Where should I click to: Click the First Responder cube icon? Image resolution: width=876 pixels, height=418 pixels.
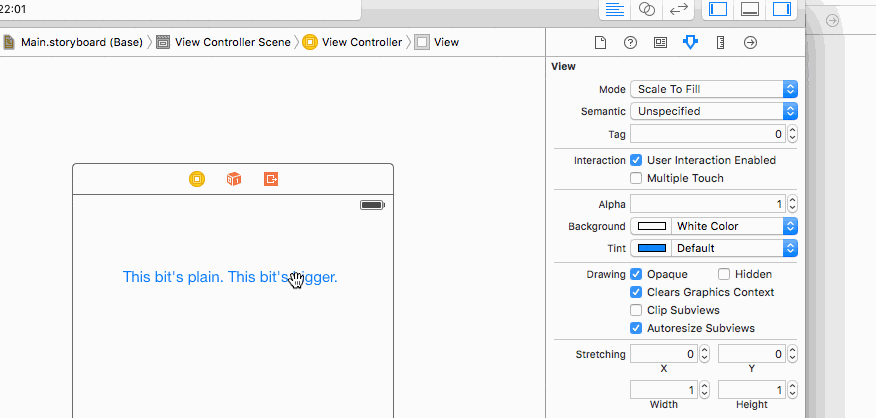coord(234,179)
